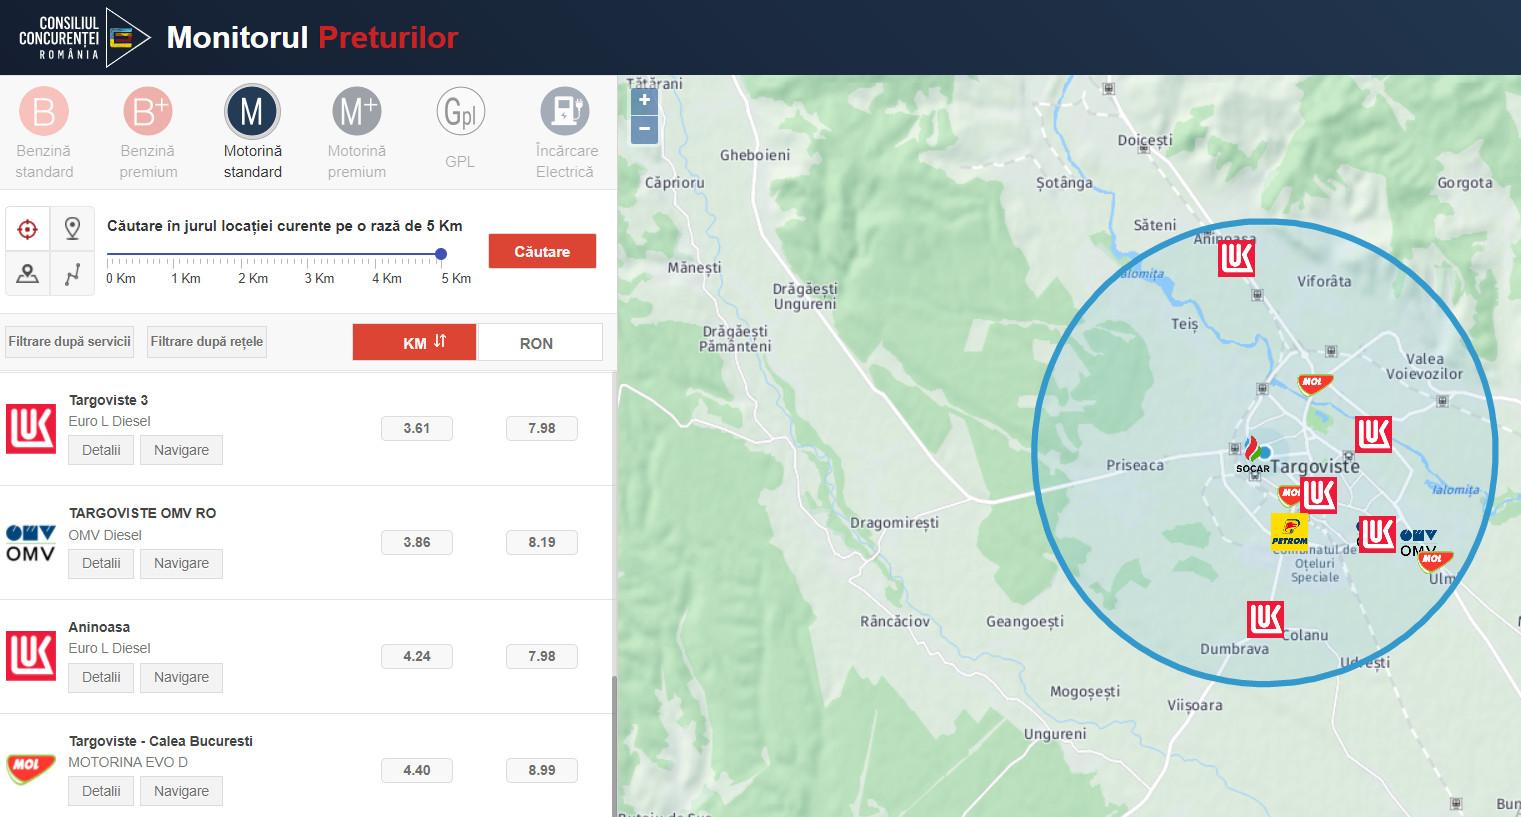This screenshot has width=1521, height=817.
Task: Click Lukoil marker beside OMV marker on map
Action: tap(1377, 534)
